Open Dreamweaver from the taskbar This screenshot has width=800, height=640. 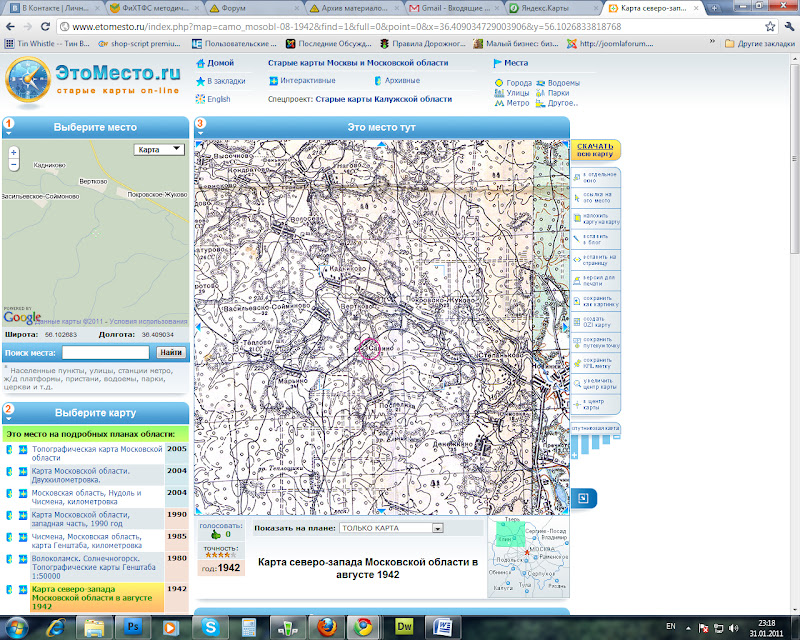coord(404,627)
